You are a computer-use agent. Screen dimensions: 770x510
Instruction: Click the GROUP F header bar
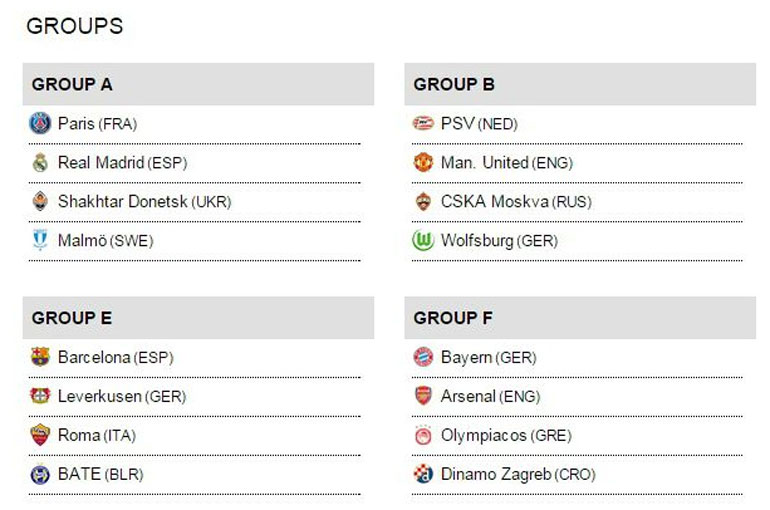[x=580, y=318]
